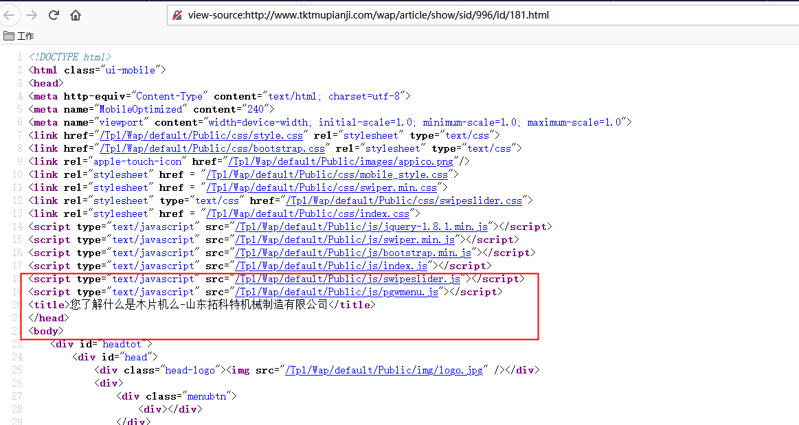Open the swipeslider.js script link
The image size is (799, 425).
click(348, 279)
